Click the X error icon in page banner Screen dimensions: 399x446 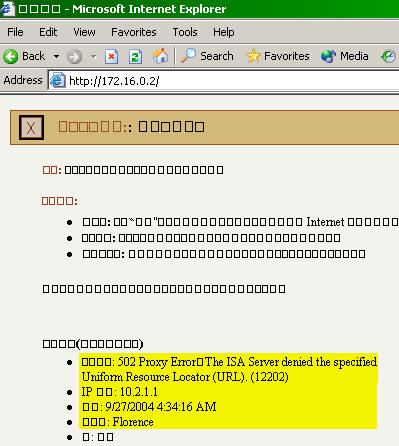pyautogui.click(x=31, y=127)
